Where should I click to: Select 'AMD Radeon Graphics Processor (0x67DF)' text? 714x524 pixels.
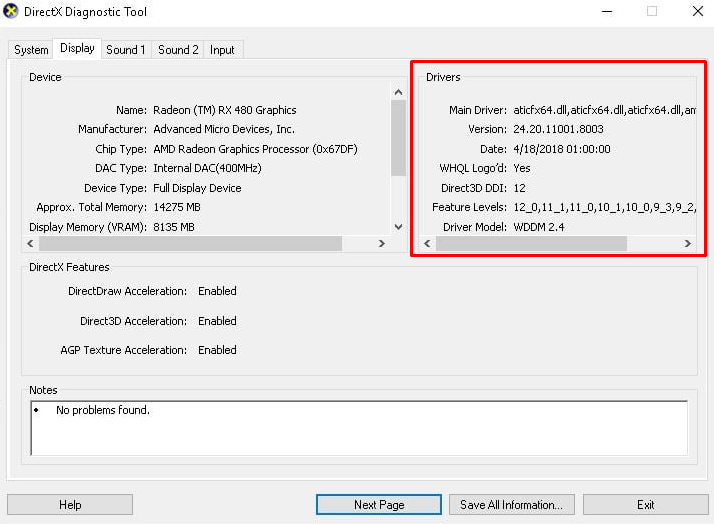pyautogui.click(x=255, y=149)
